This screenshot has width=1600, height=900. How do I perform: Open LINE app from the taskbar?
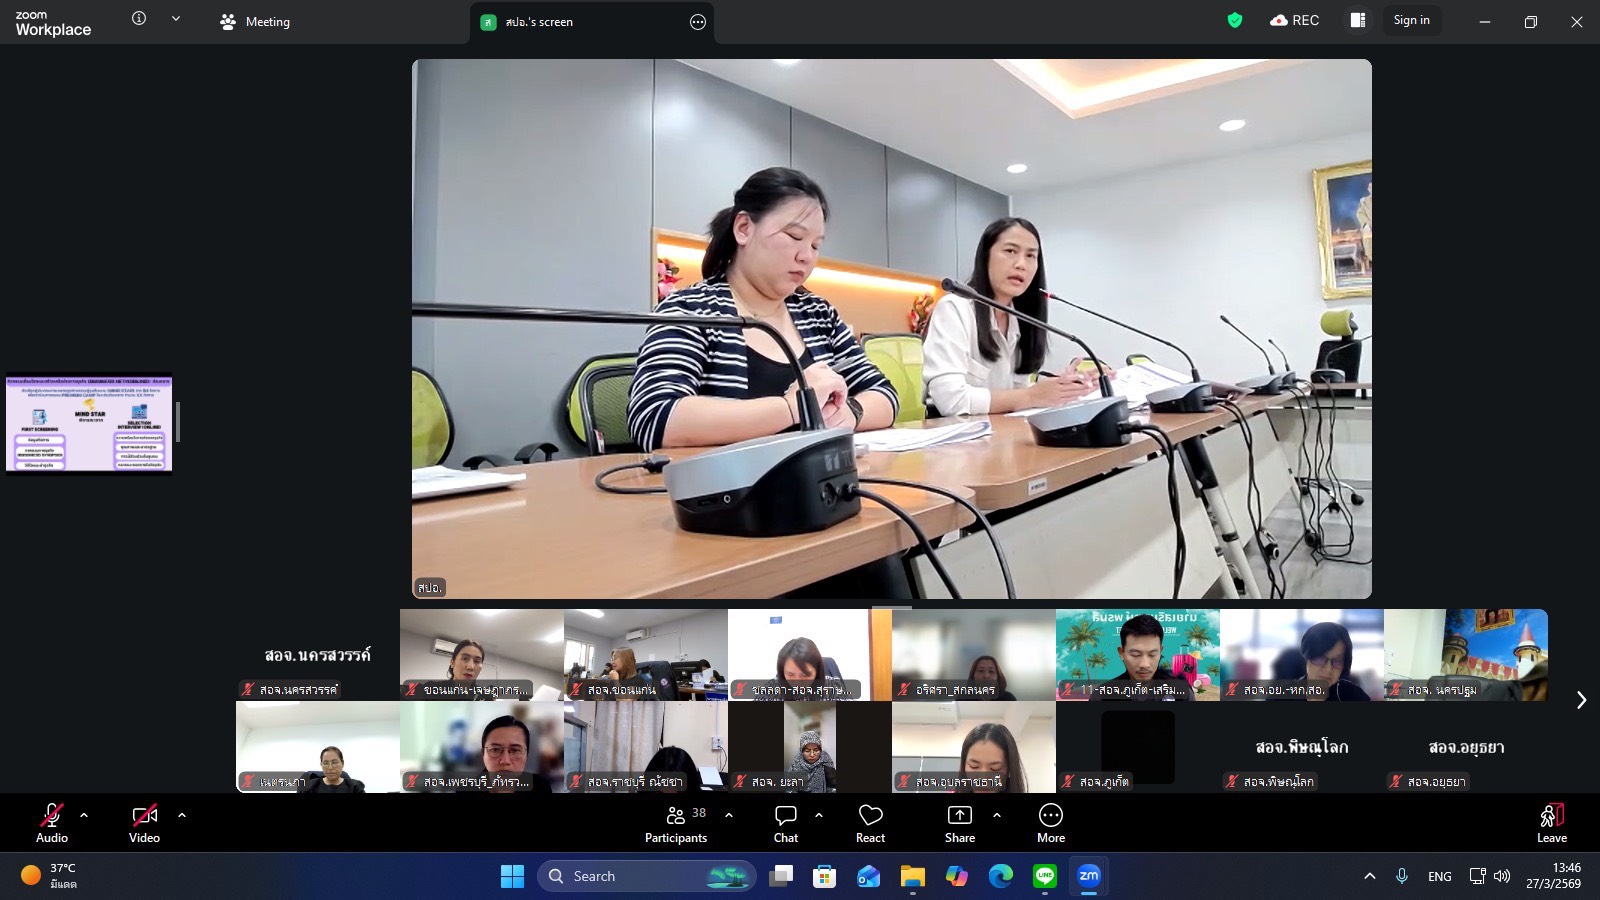(x=1045, y=877)
